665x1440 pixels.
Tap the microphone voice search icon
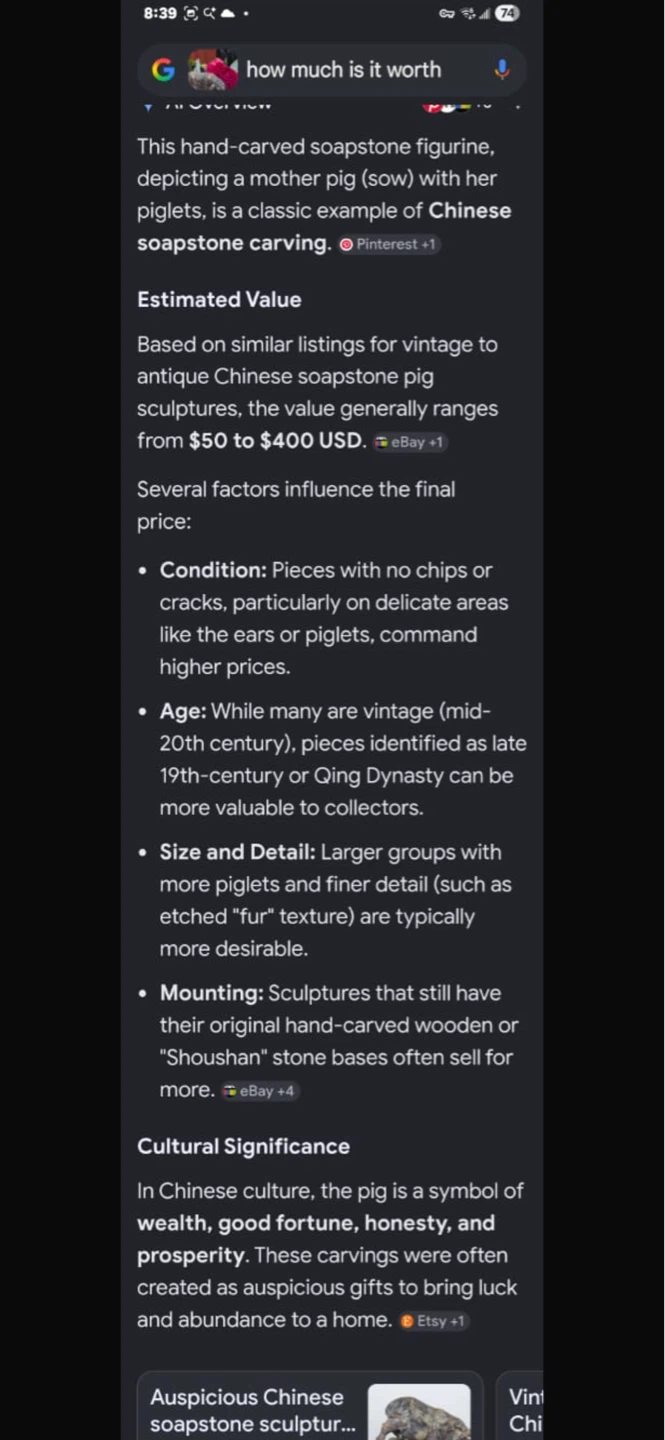point(502,70)
